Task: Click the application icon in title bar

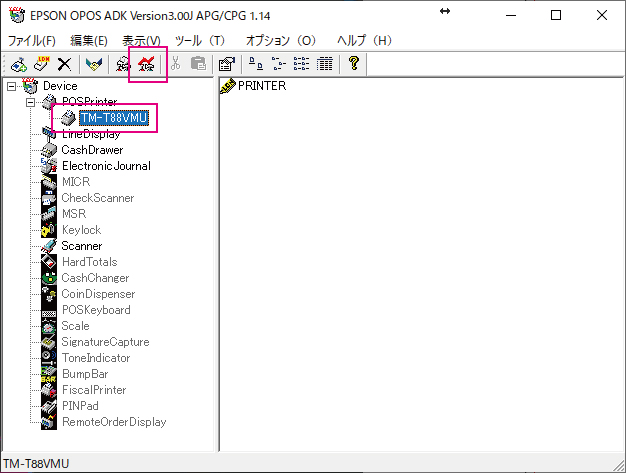Action: tap(17, 15)
